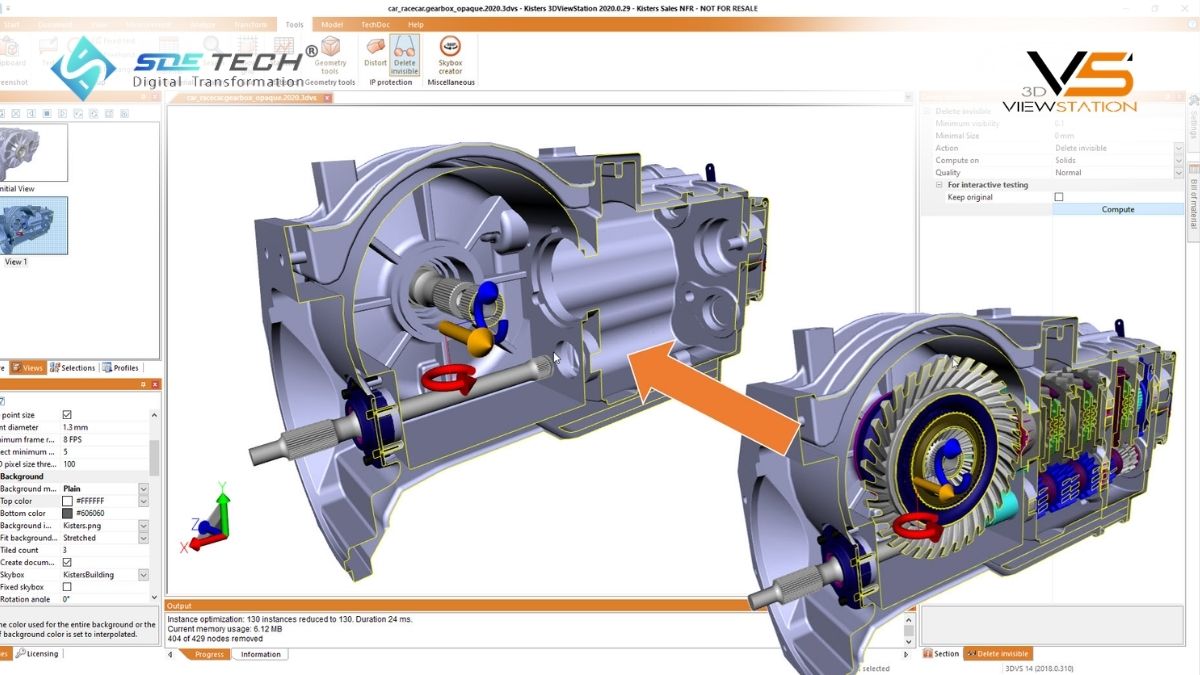This screenshot has width=1200, height=675.
Task: Open the Model ribbon tab
Action: (331, 24)
